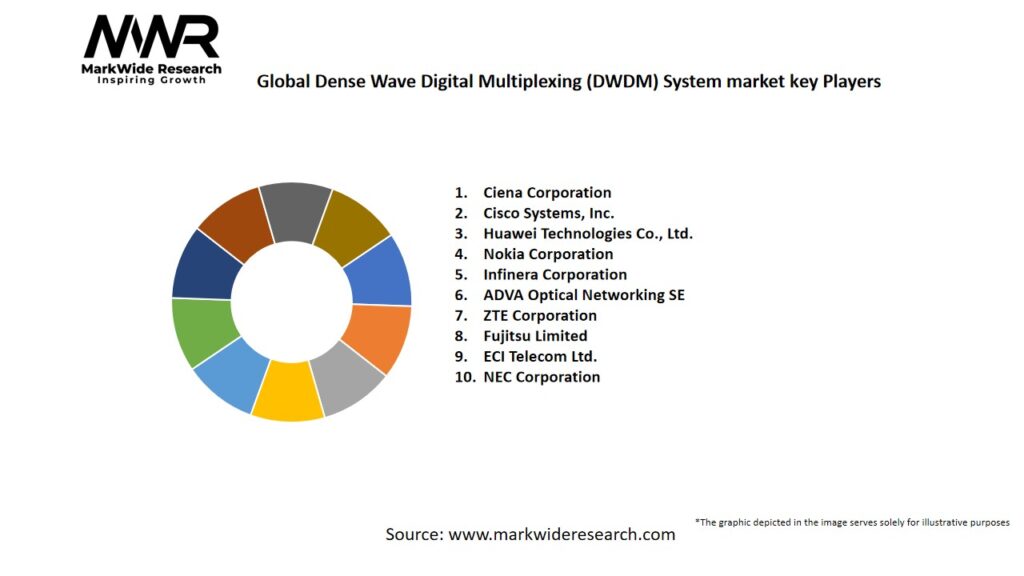
Task: Click Fujitsu Limited list entry
Action: [535, 336]
